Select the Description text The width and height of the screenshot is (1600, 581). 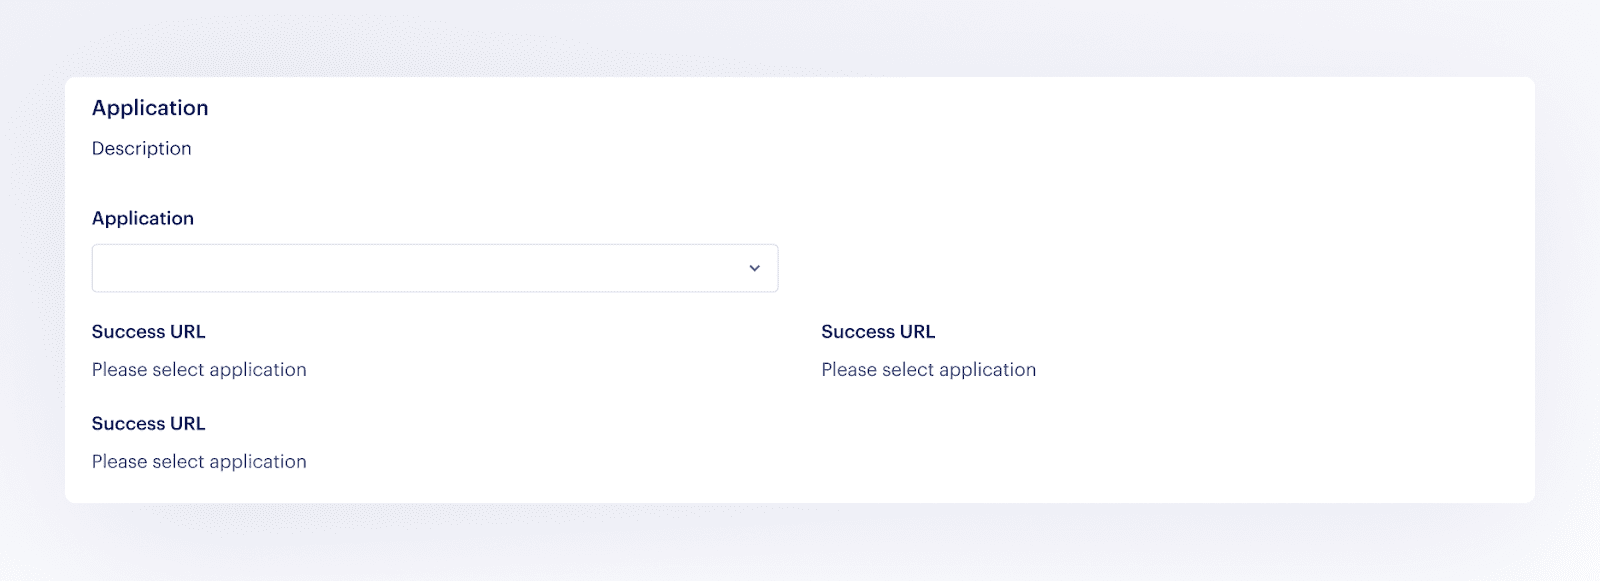click(x=141, y=148)
